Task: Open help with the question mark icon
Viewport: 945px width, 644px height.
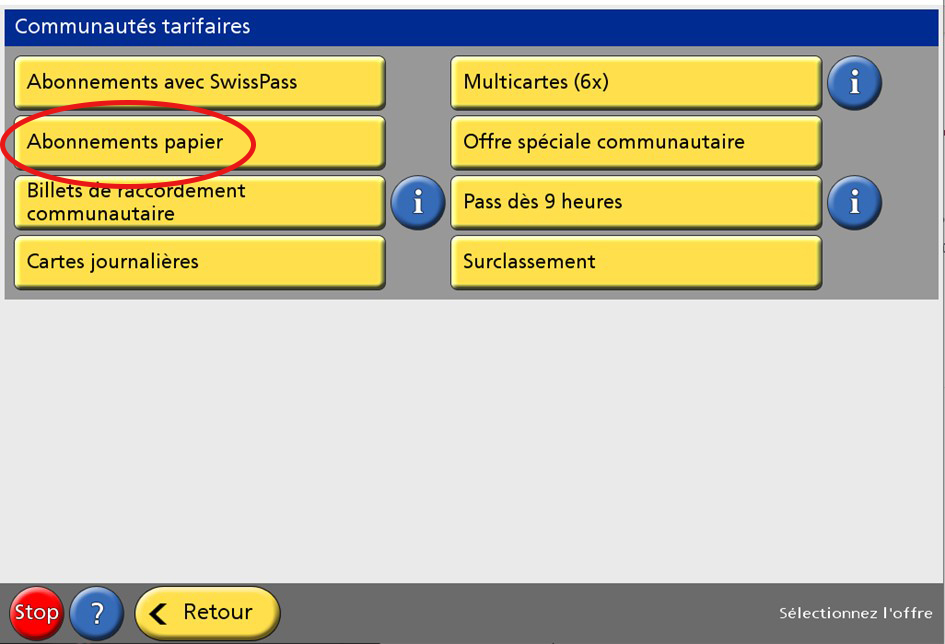Action: point(96,613)
